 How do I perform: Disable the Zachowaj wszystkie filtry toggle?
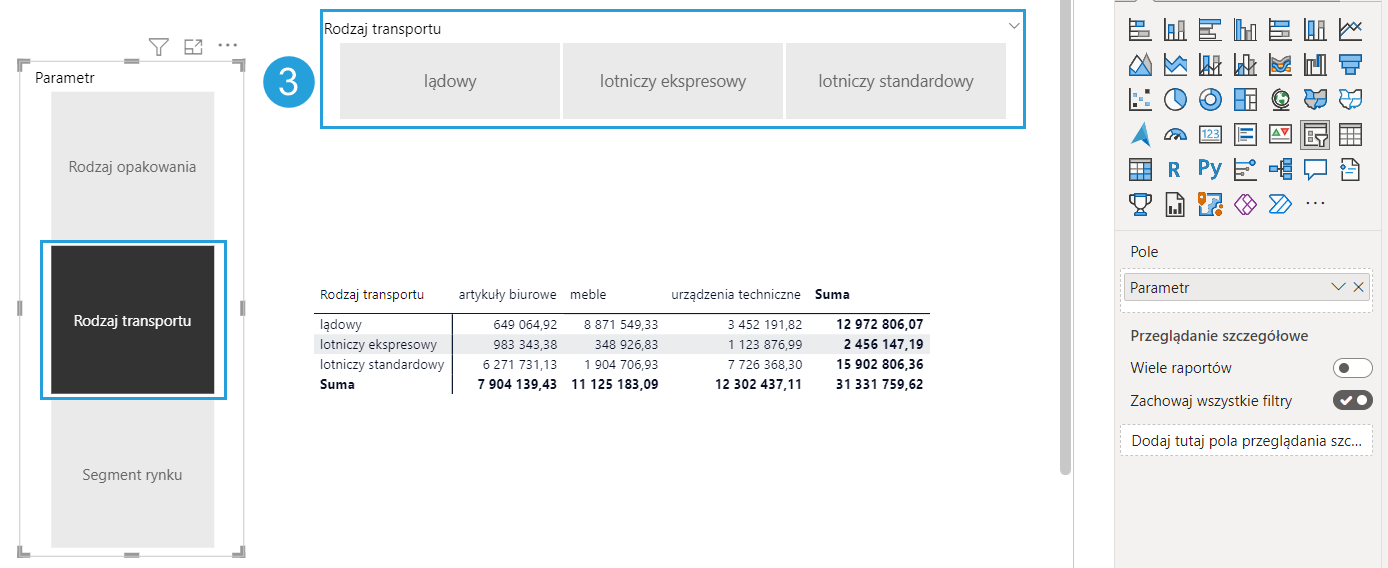[x=1352, y=401]
